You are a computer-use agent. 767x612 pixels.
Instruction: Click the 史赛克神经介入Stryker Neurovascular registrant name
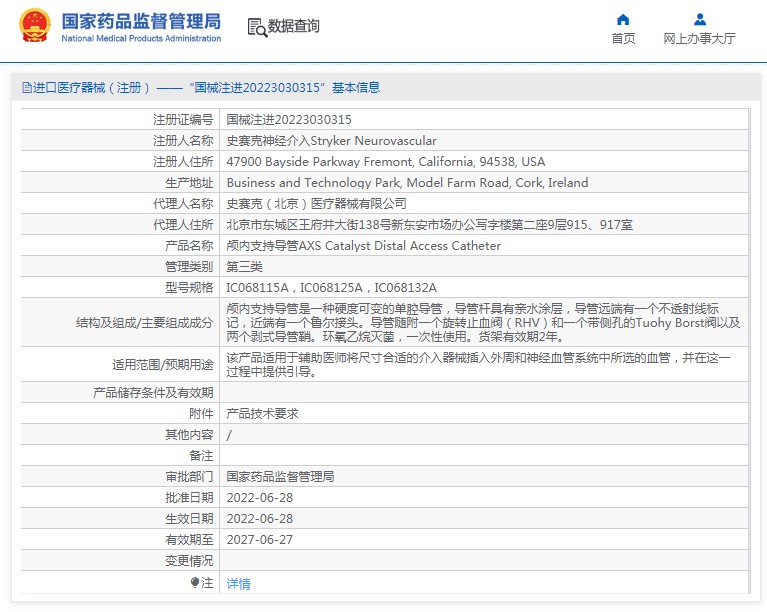point(331,141)
